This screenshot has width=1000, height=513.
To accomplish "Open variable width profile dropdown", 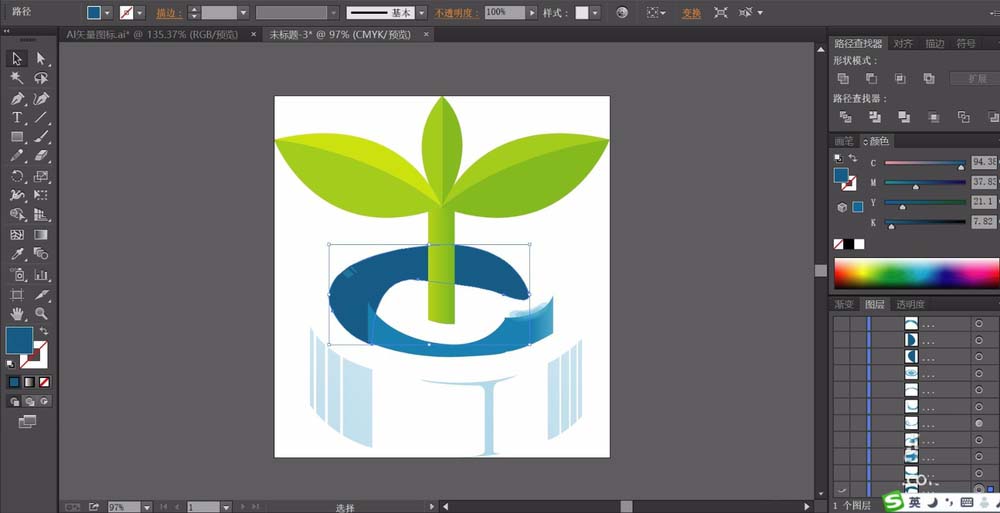I will point(334,13).
